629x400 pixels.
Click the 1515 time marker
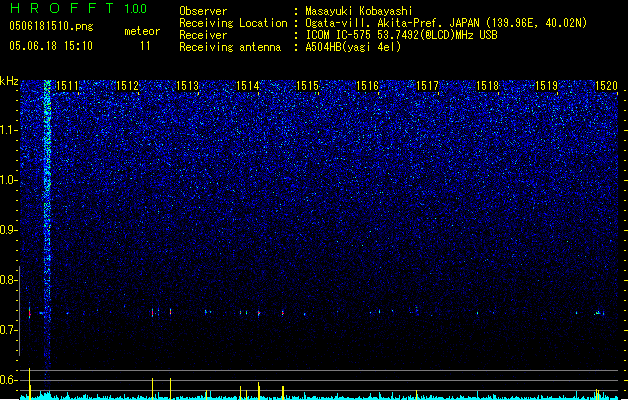coord(307,86)
